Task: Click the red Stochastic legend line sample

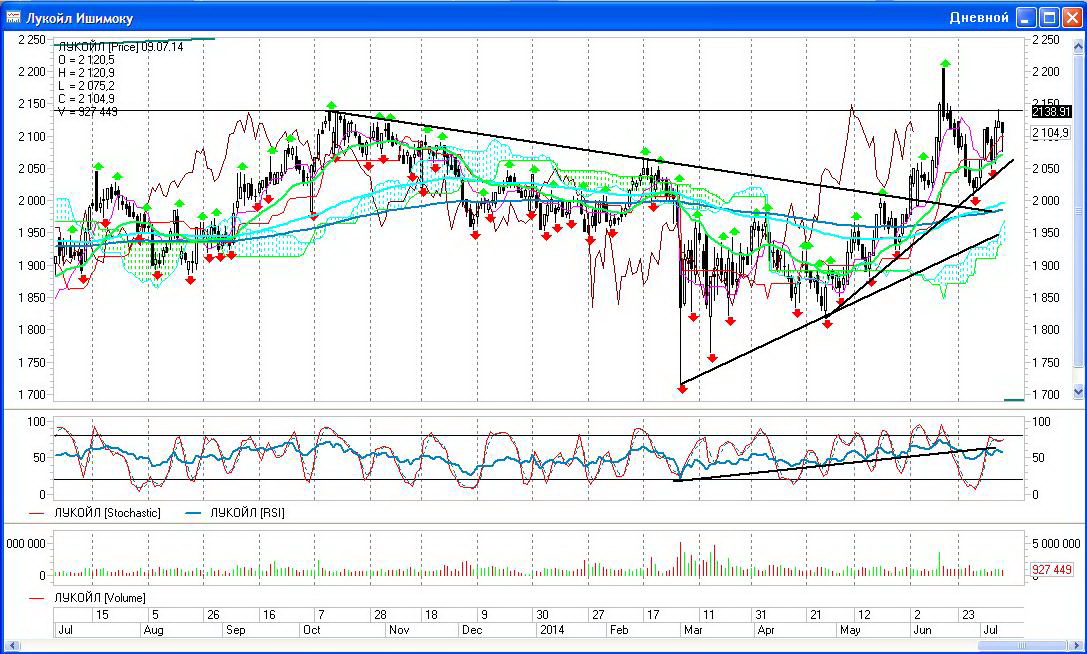Action: coord(38,514)
